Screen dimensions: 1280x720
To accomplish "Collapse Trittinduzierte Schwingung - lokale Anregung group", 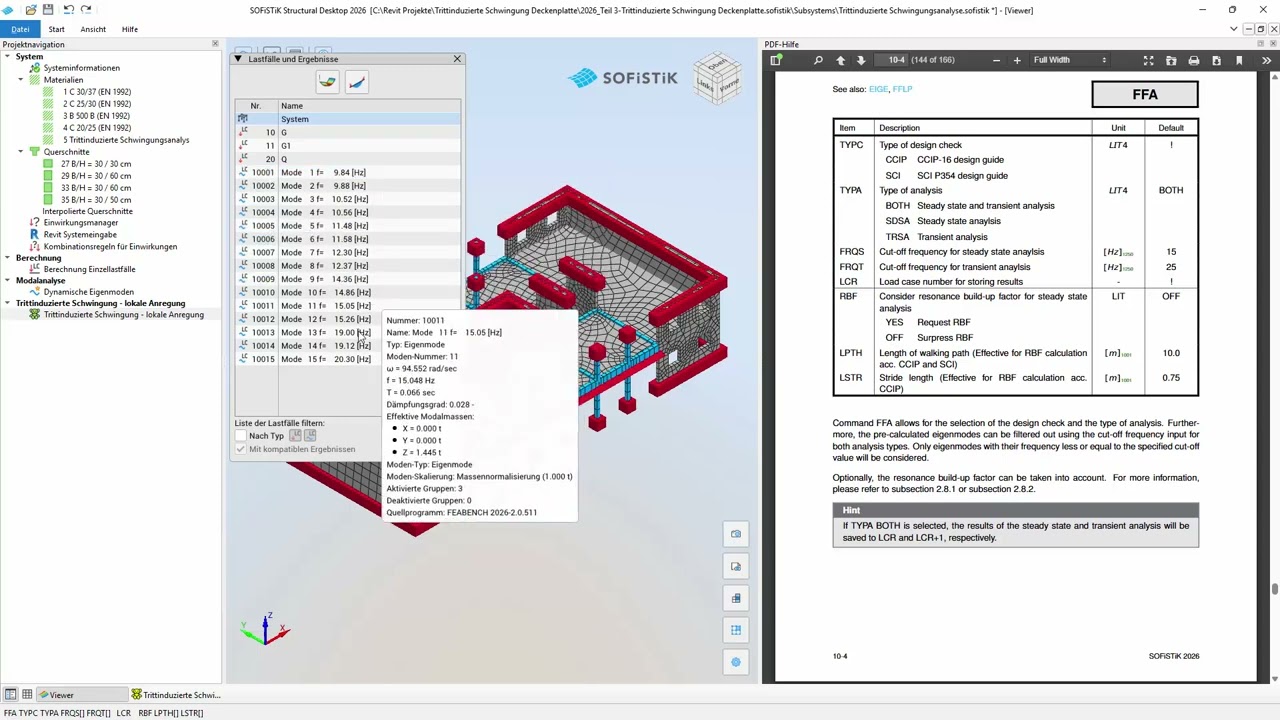I will pos(7,303).
